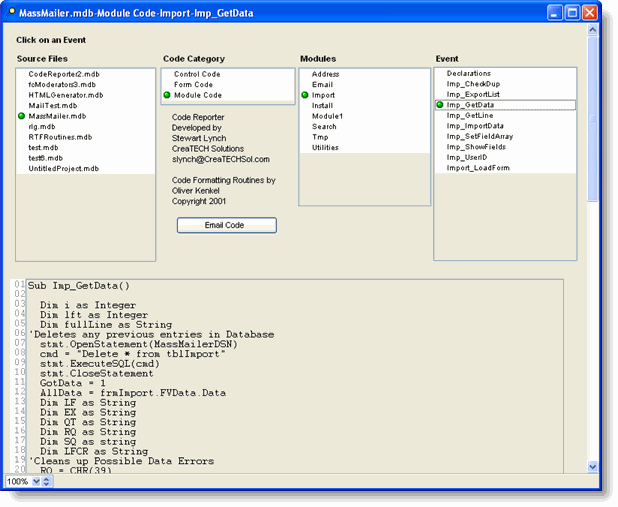Select HTMLGenerator.mdb source file
618x507 pixels.
[x=64, y=95]
